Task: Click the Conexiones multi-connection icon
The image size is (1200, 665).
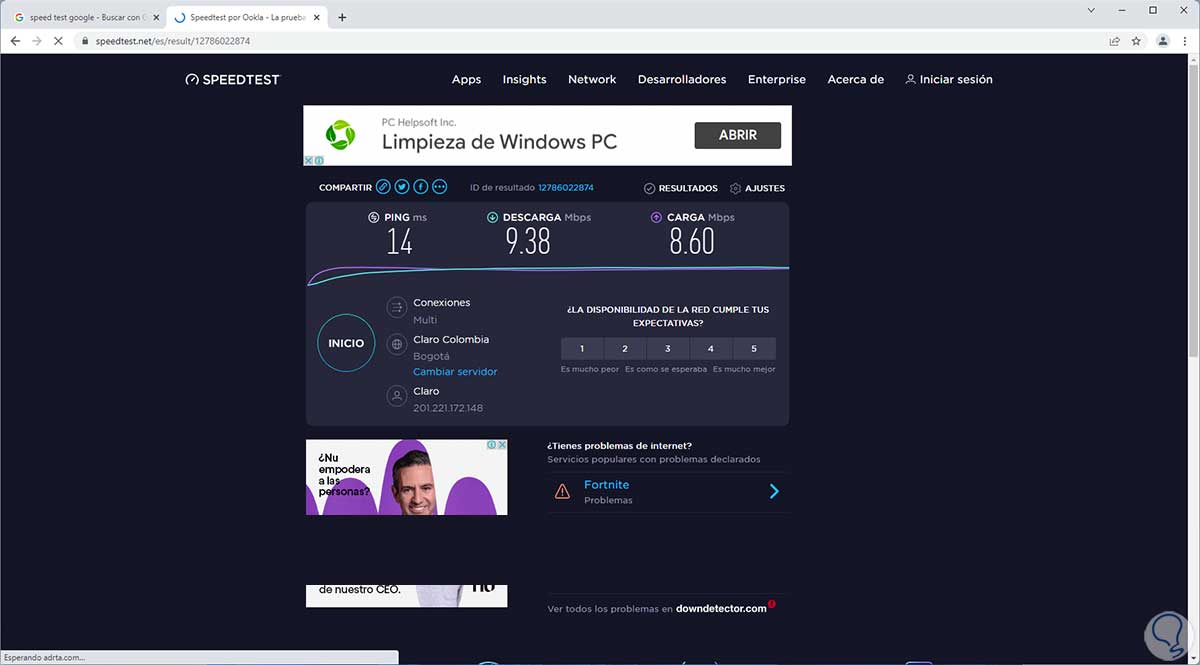Action: 397,309
